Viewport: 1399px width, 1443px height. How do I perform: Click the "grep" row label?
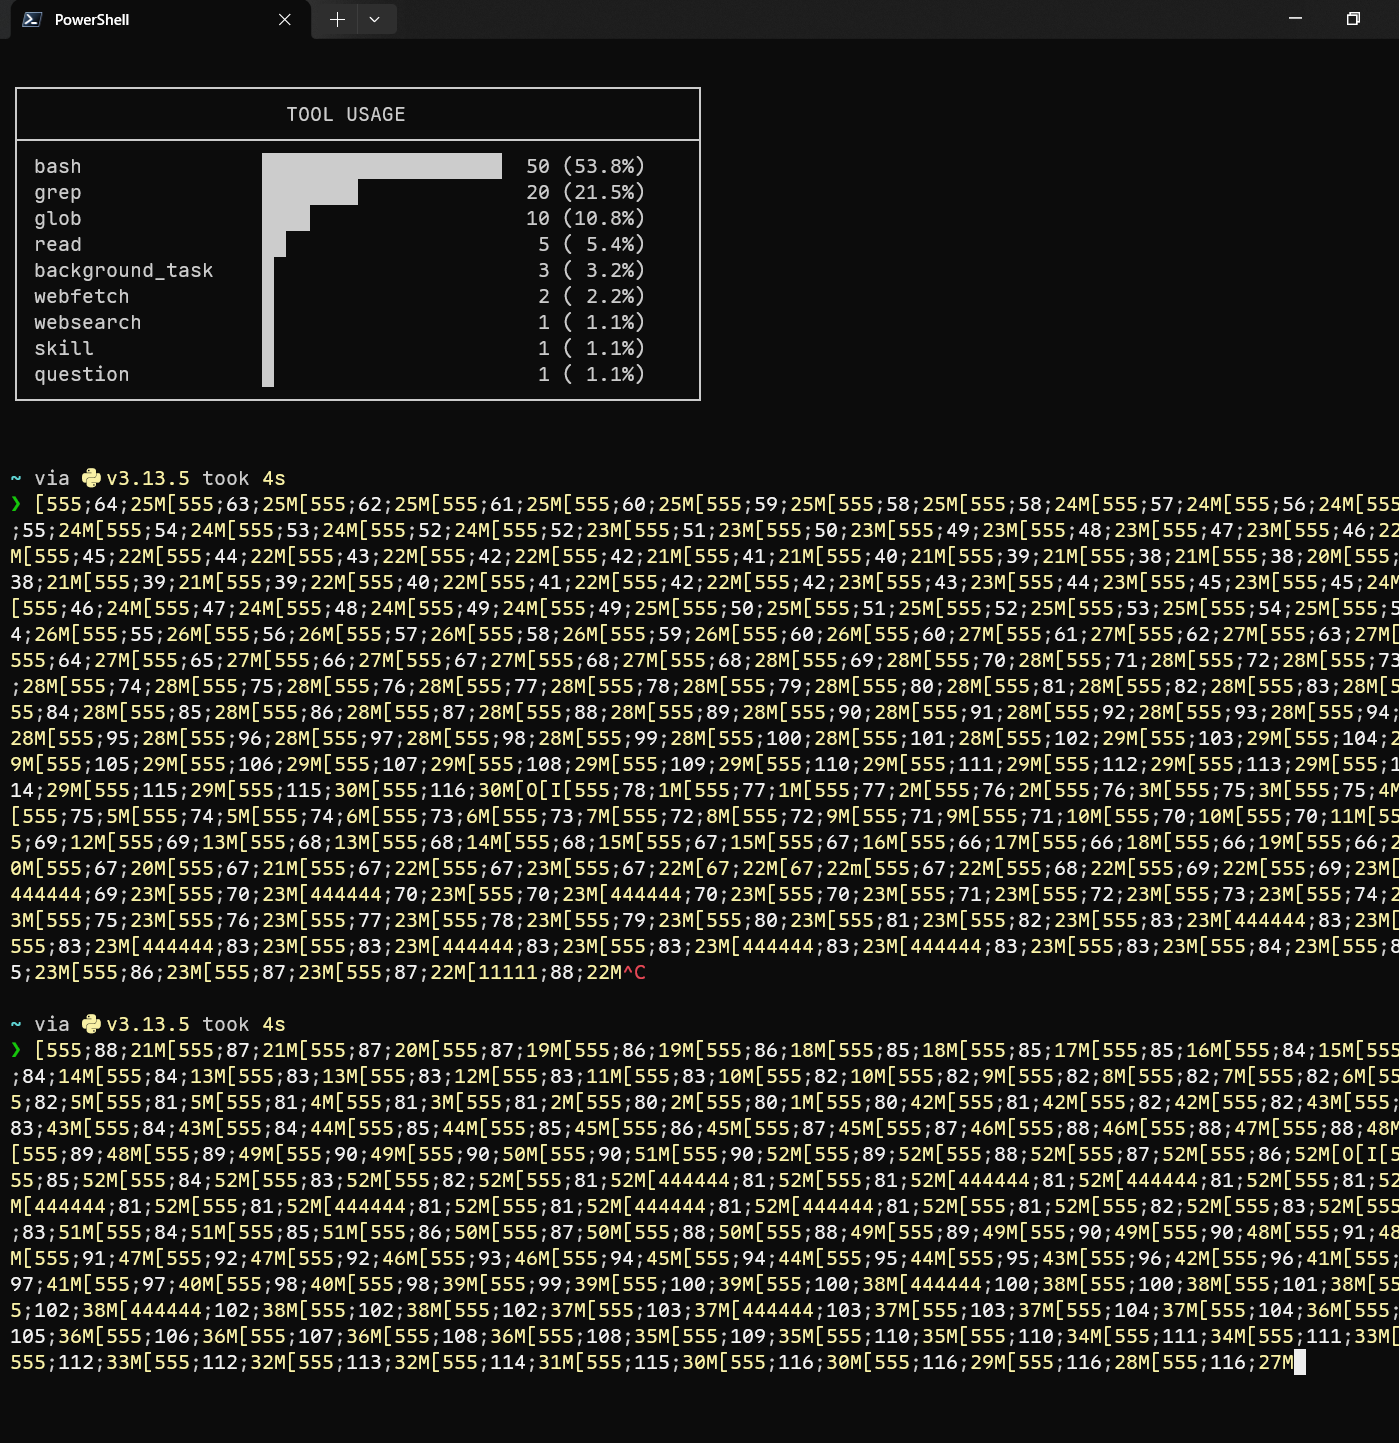tap(58, 192)
